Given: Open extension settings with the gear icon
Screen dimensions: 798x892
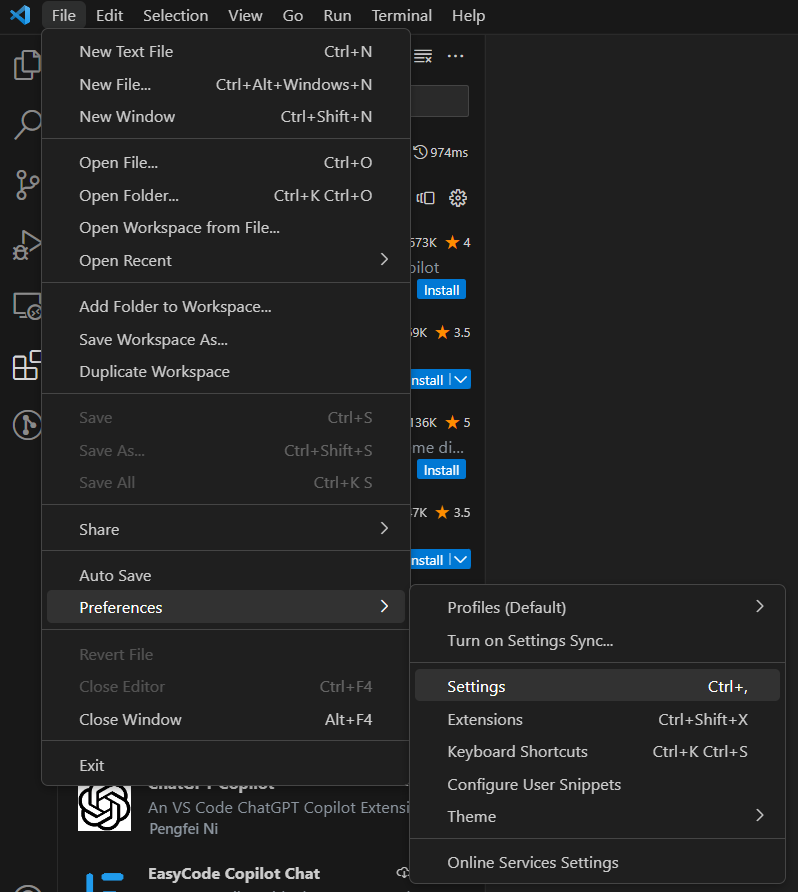Looking at the screenshot, I should tap(458, 197).
